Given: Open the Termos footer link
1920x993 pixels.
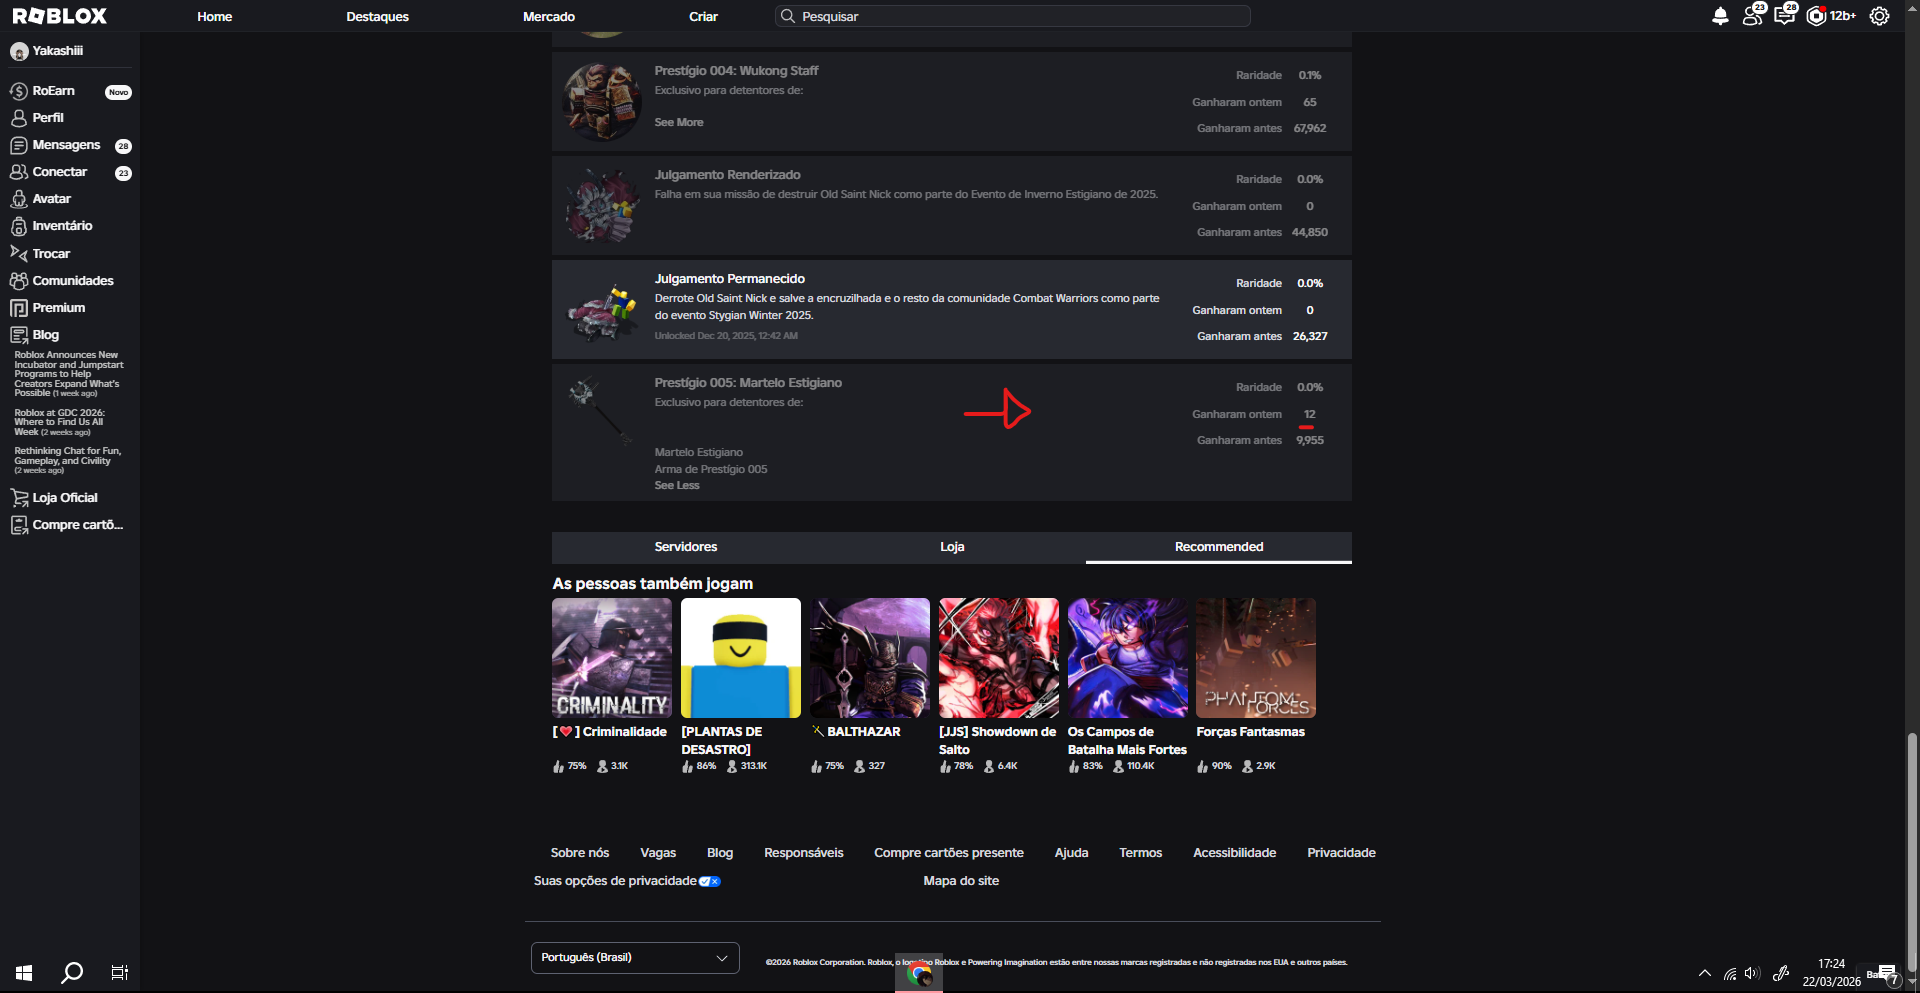Looking at the screenshot, I should click(x=1141, y=853).
